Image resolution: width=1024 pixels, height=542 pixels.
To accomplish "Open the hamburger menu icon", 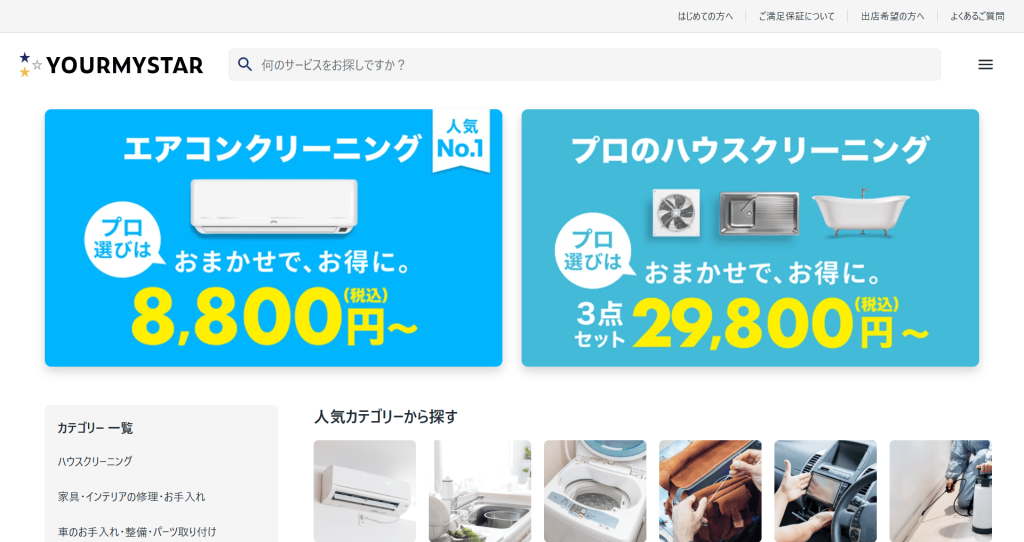I will 985,65.
